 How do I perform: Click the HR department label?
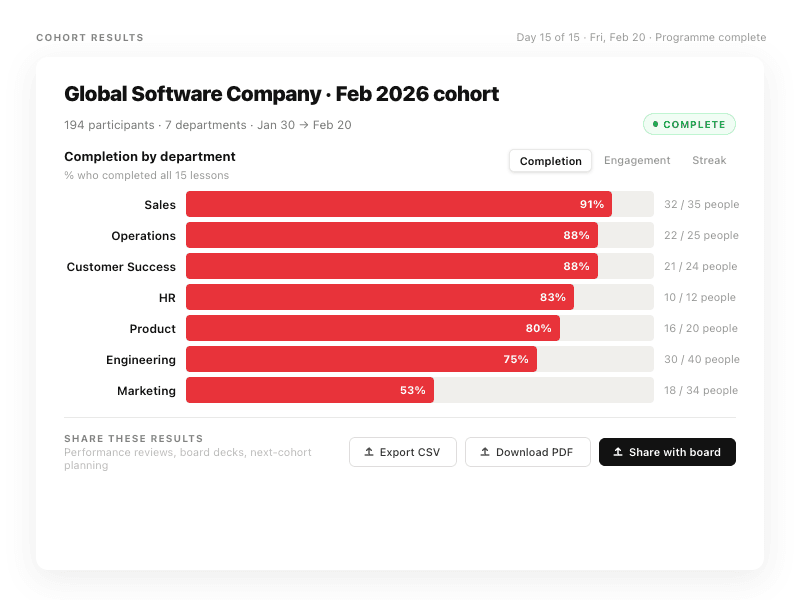pos(167,298)
